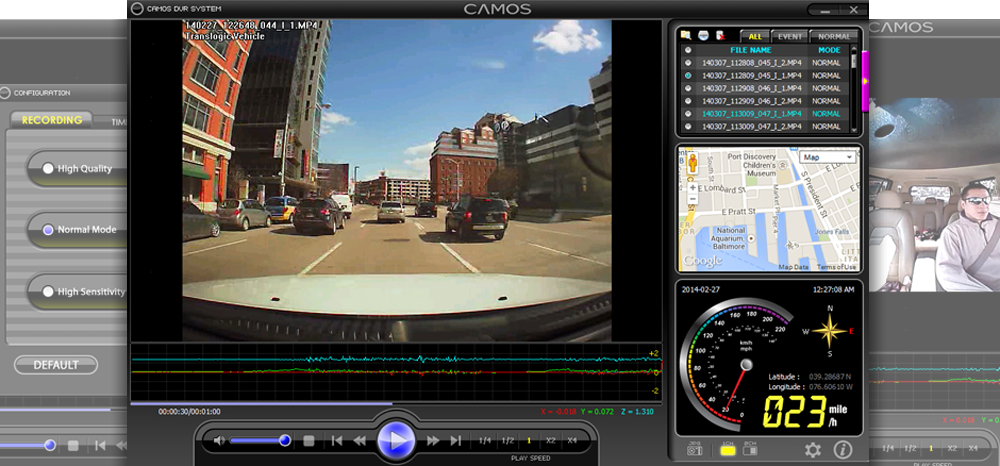This screenshot has height=466, width=1000.
Task: Click the Map Data link
Action: click(x=793, y=268)
